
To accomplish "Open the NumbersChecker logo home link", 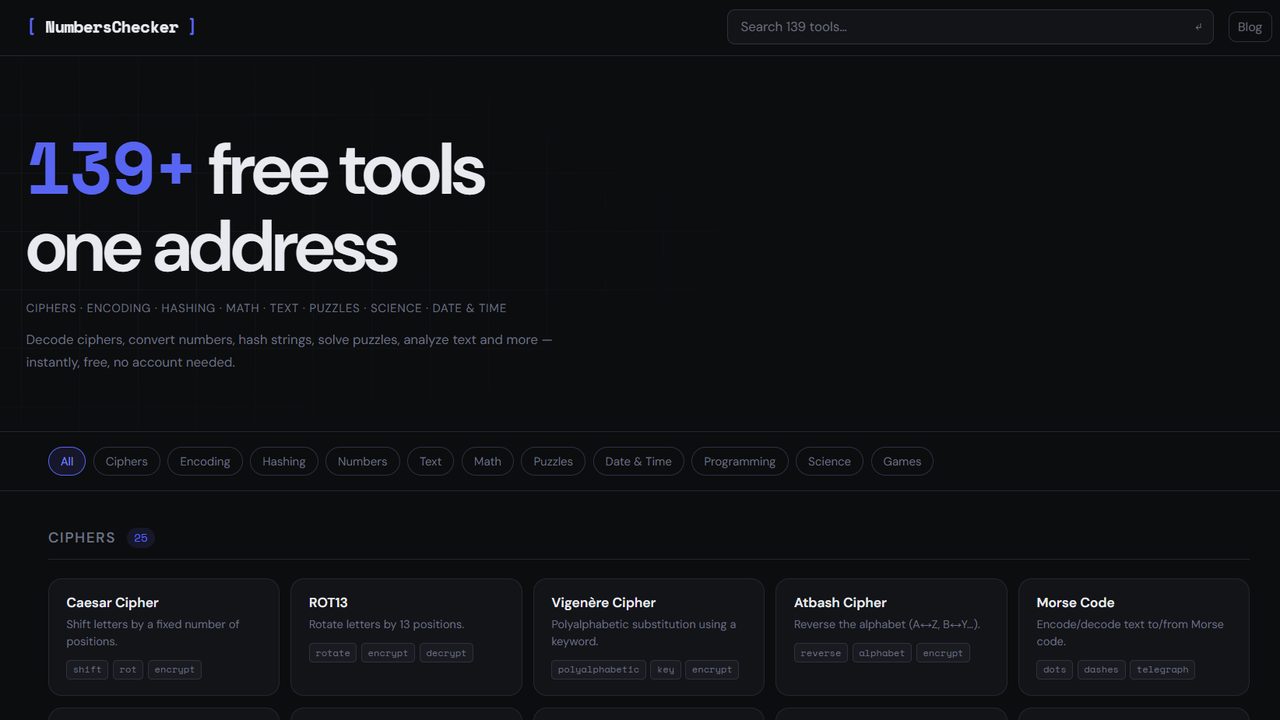I will click(x=111, y=27).
